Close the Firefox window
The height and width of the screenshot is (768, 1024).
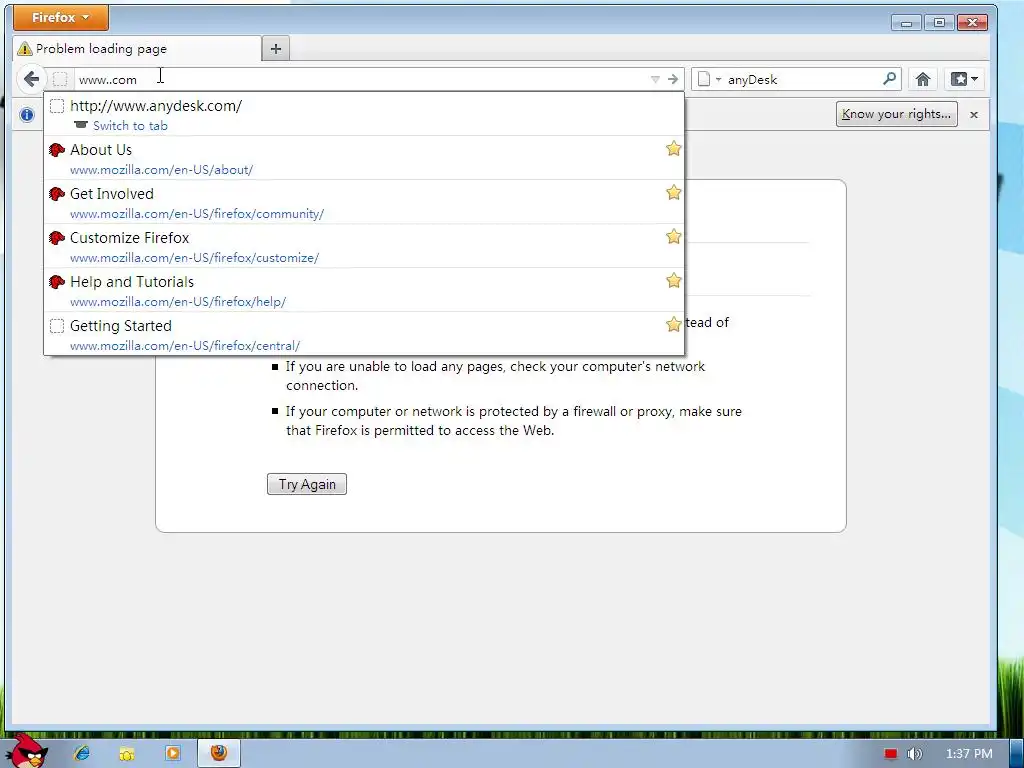(972, 23)
